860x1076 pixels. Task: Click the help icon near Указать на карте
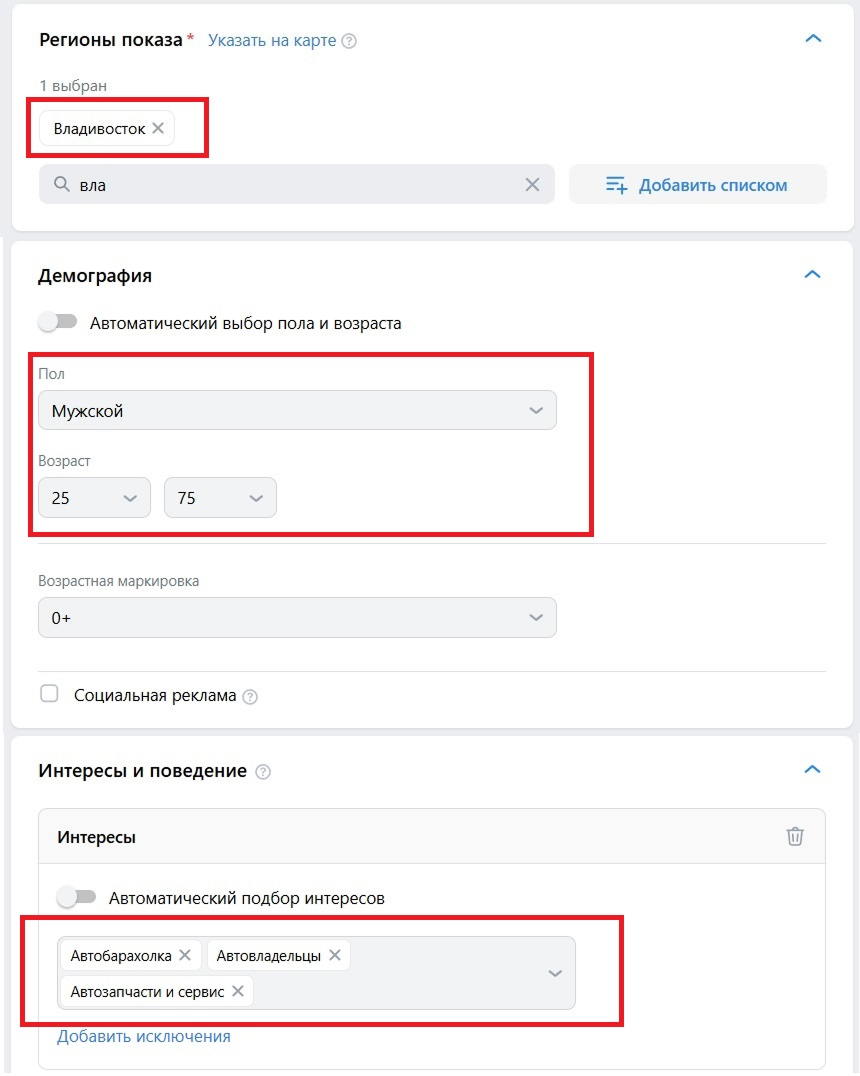point(349,41)
